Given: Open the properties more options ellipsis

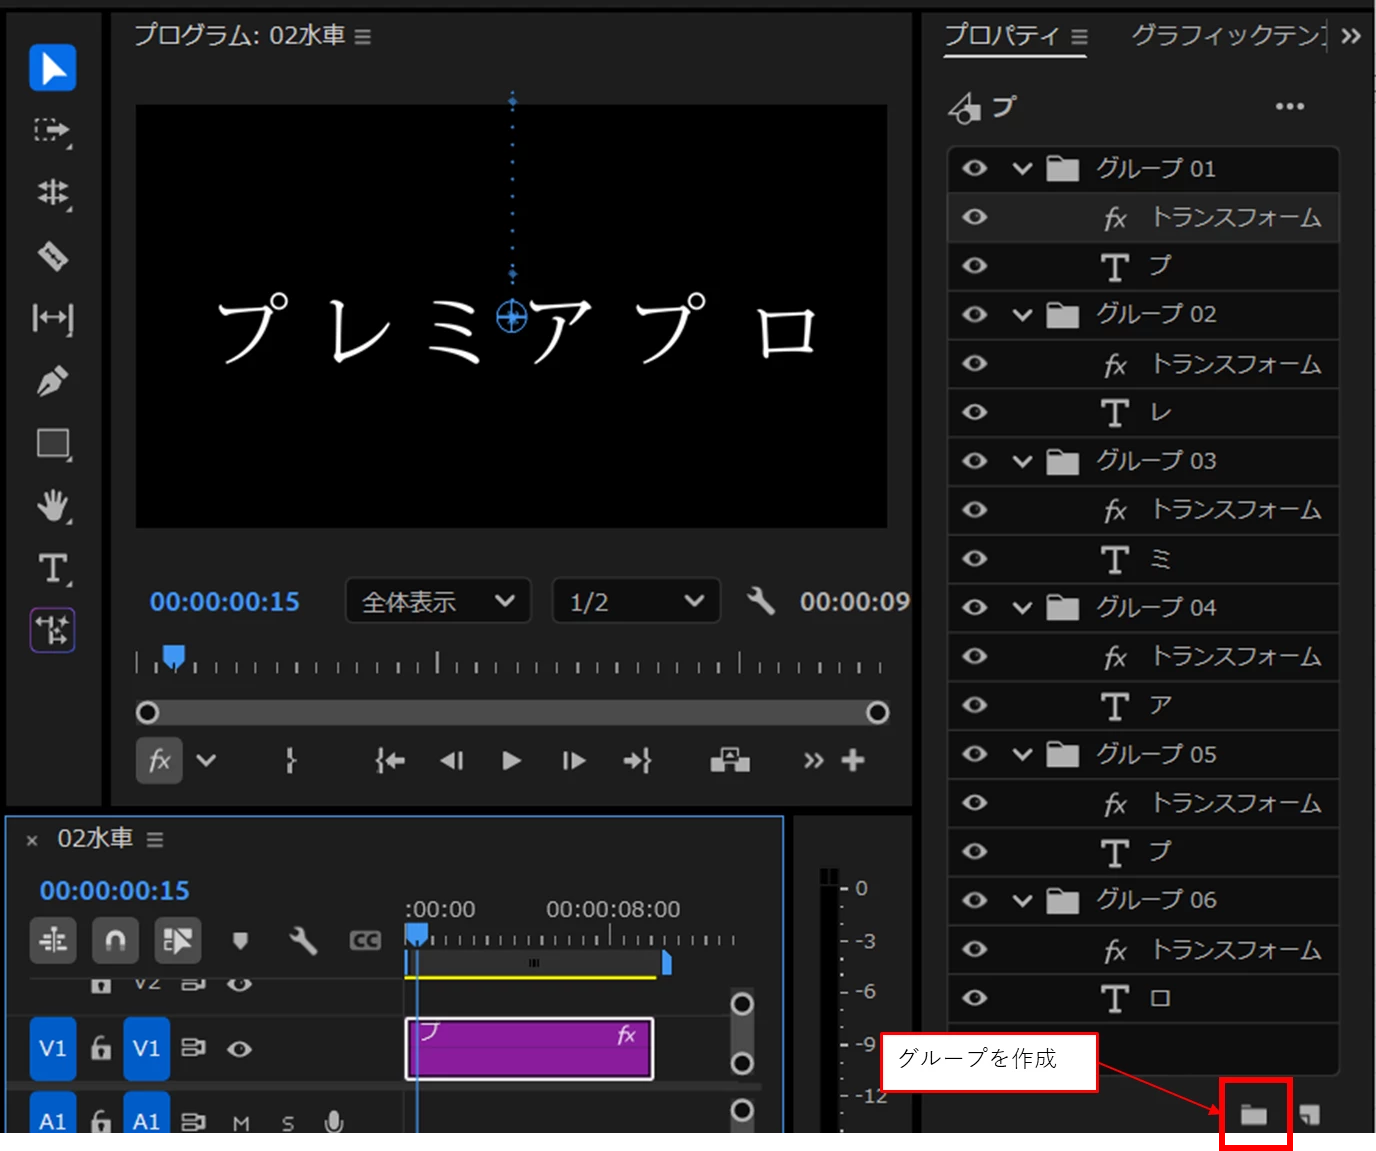Looking at the screenshot, I should point(1290,106).
